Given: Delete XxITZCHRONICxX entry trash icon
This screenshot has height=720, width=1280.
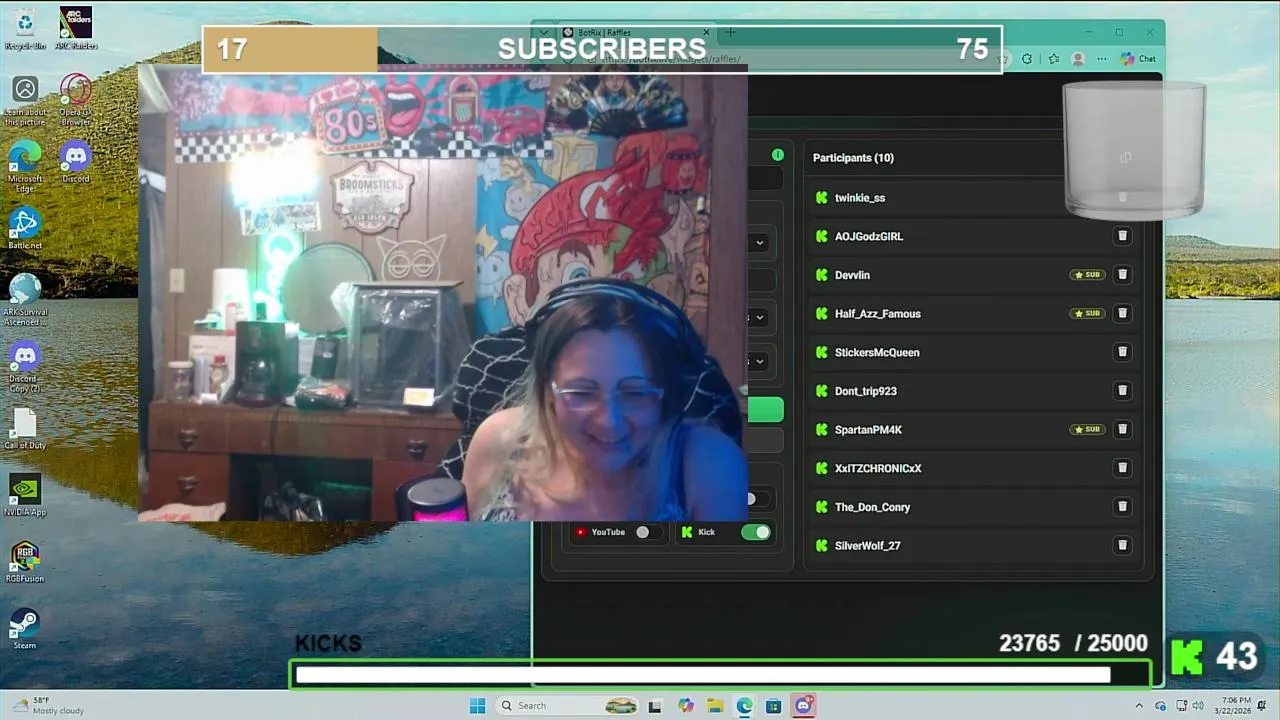Looking at the screenshot, I should (1122, 468).
